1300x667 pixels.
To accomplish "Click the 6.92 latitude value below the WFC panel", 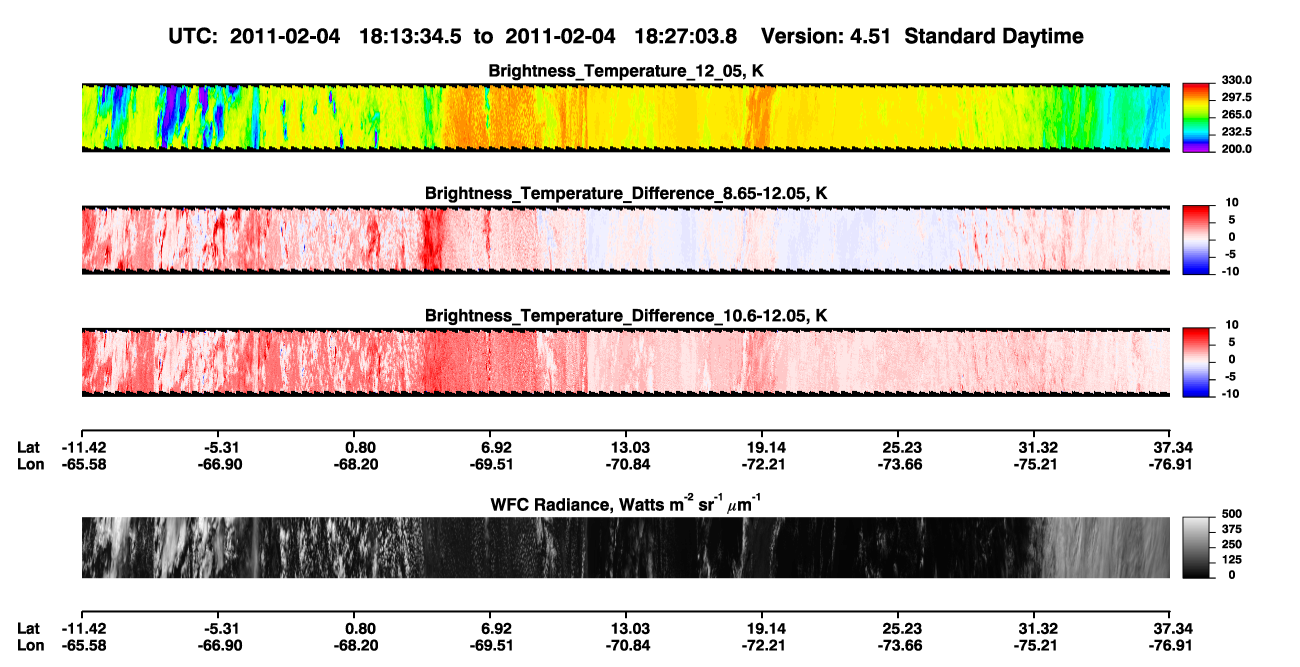I will [x=496, y=628].
